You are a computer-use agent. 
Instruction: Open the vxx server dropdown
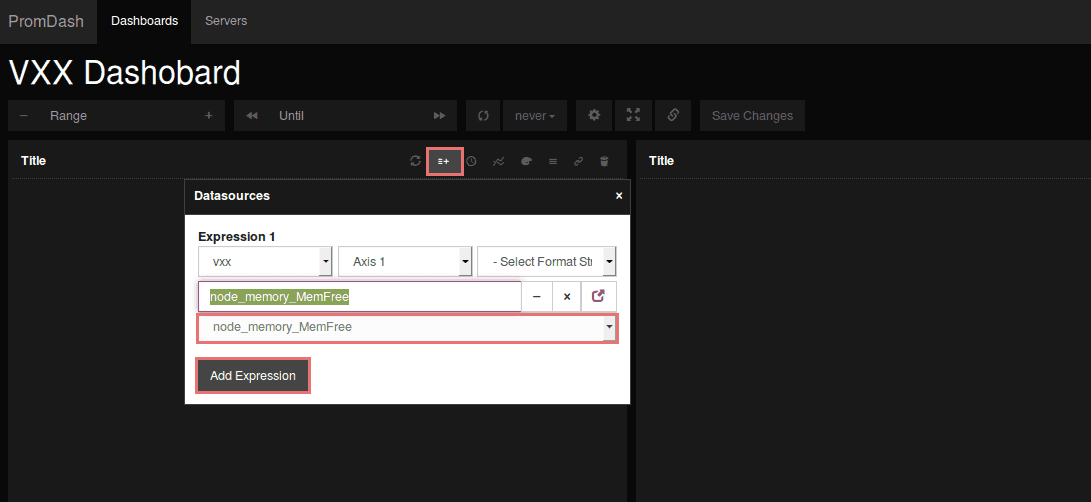265,262
